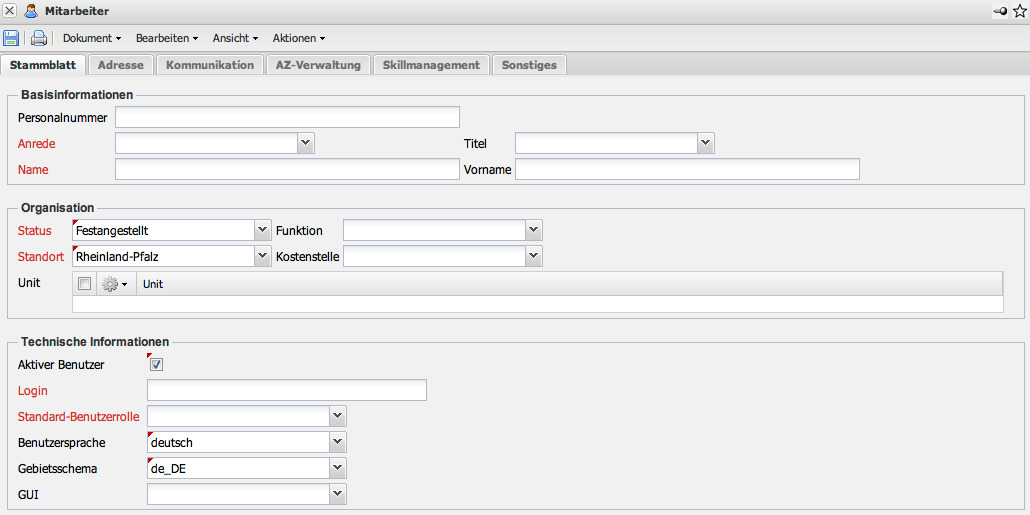Check the select-all box in Unit table
Image resolution: width=1030 pixels, height=515 pixels.
tap(85, 284)
